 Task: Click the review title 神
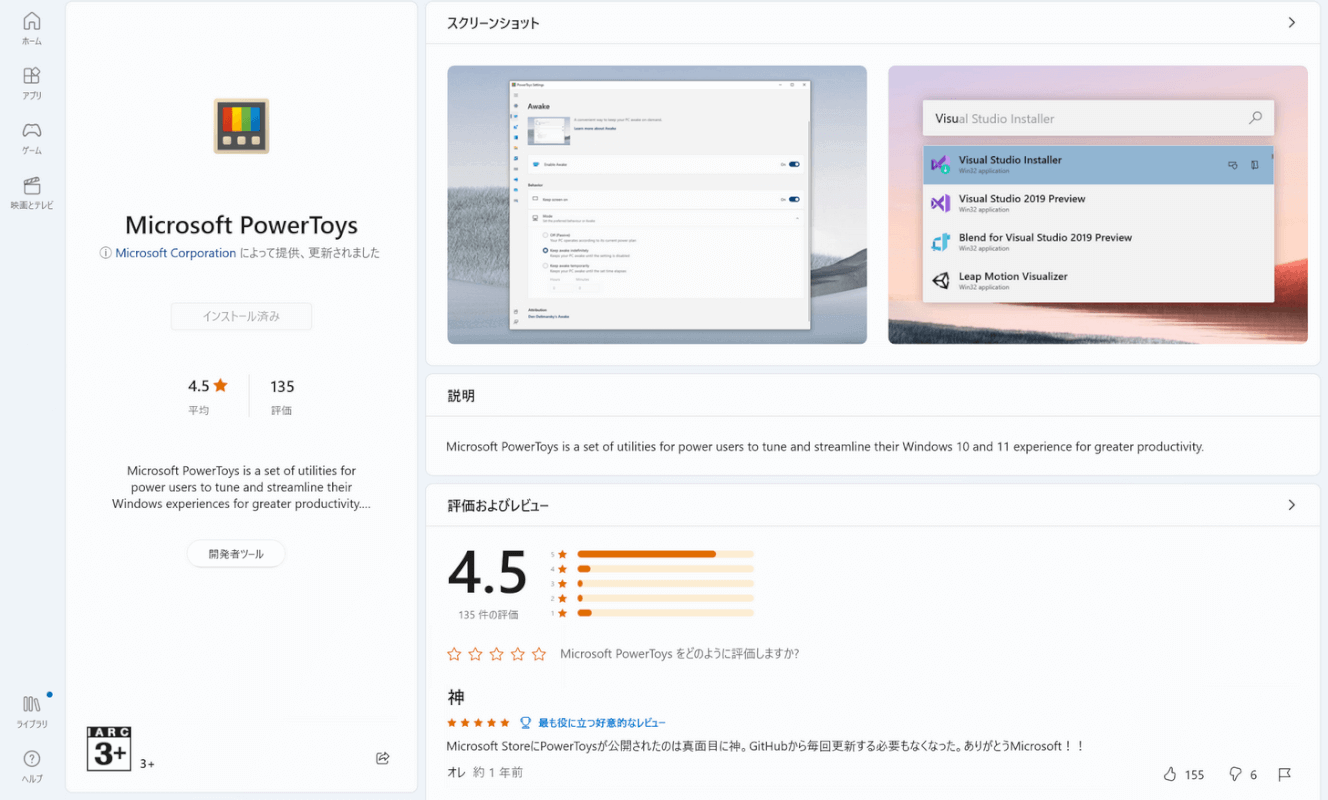coord(456,697)
